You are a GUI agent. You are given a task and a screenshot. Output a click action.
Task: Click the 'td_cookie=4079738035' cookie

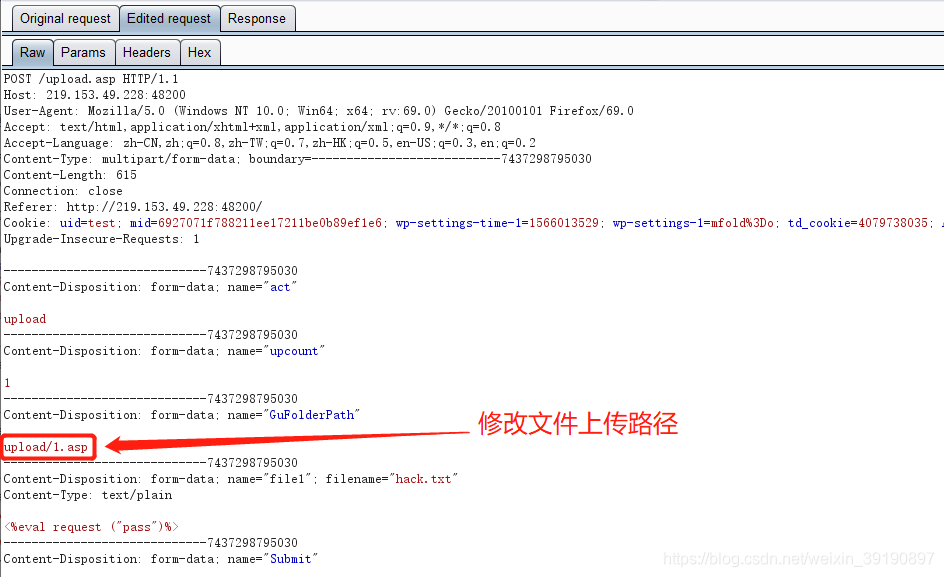coord(858,223)
